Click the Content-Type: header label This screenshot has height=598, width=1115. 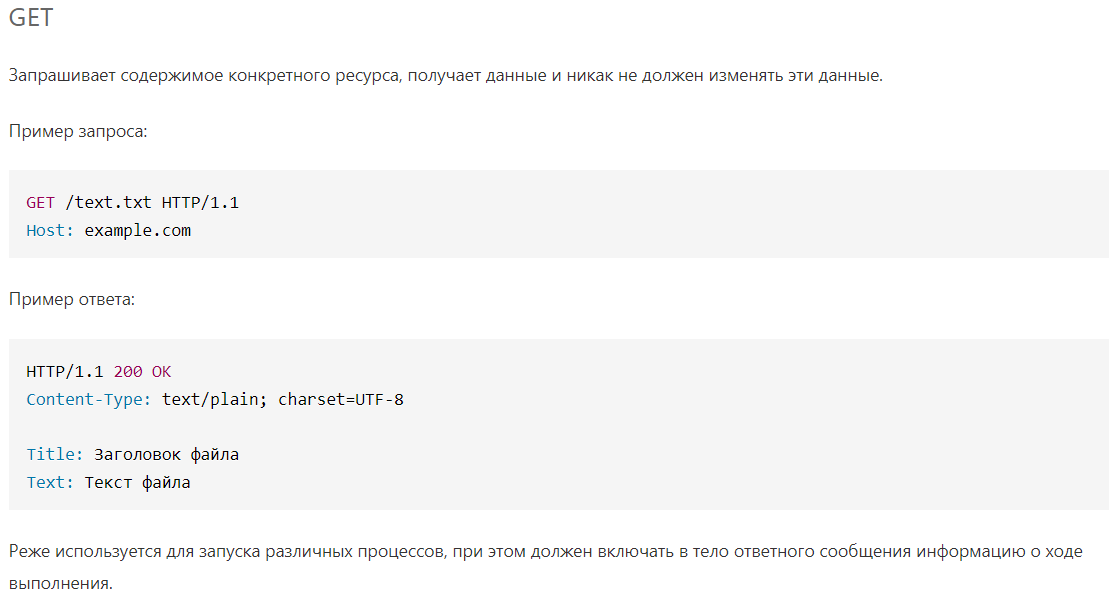[89, 400]
